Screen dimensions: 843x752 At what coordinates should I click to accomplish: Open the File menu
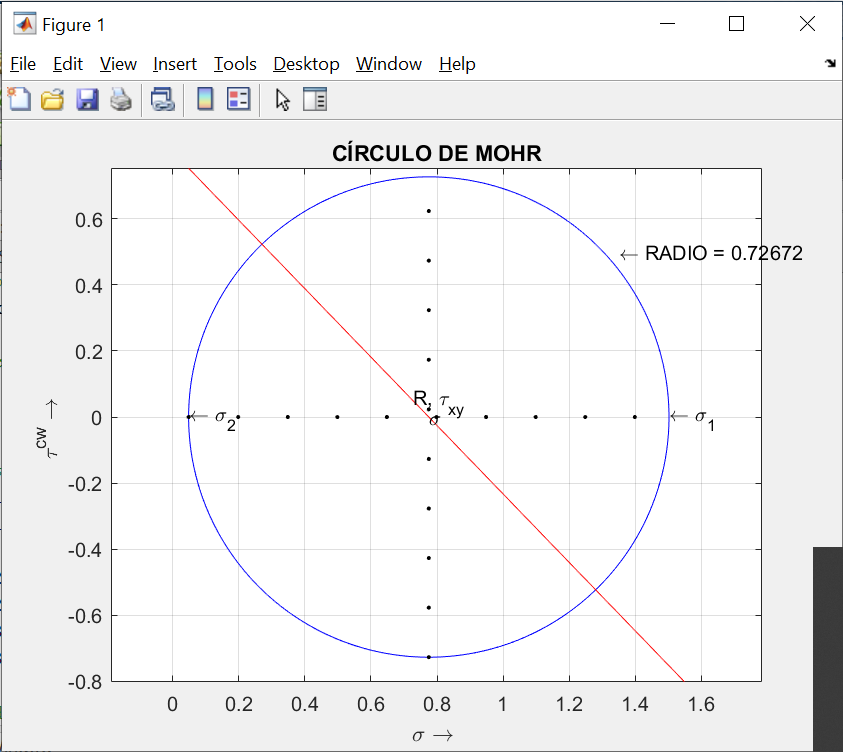[23, 64]
